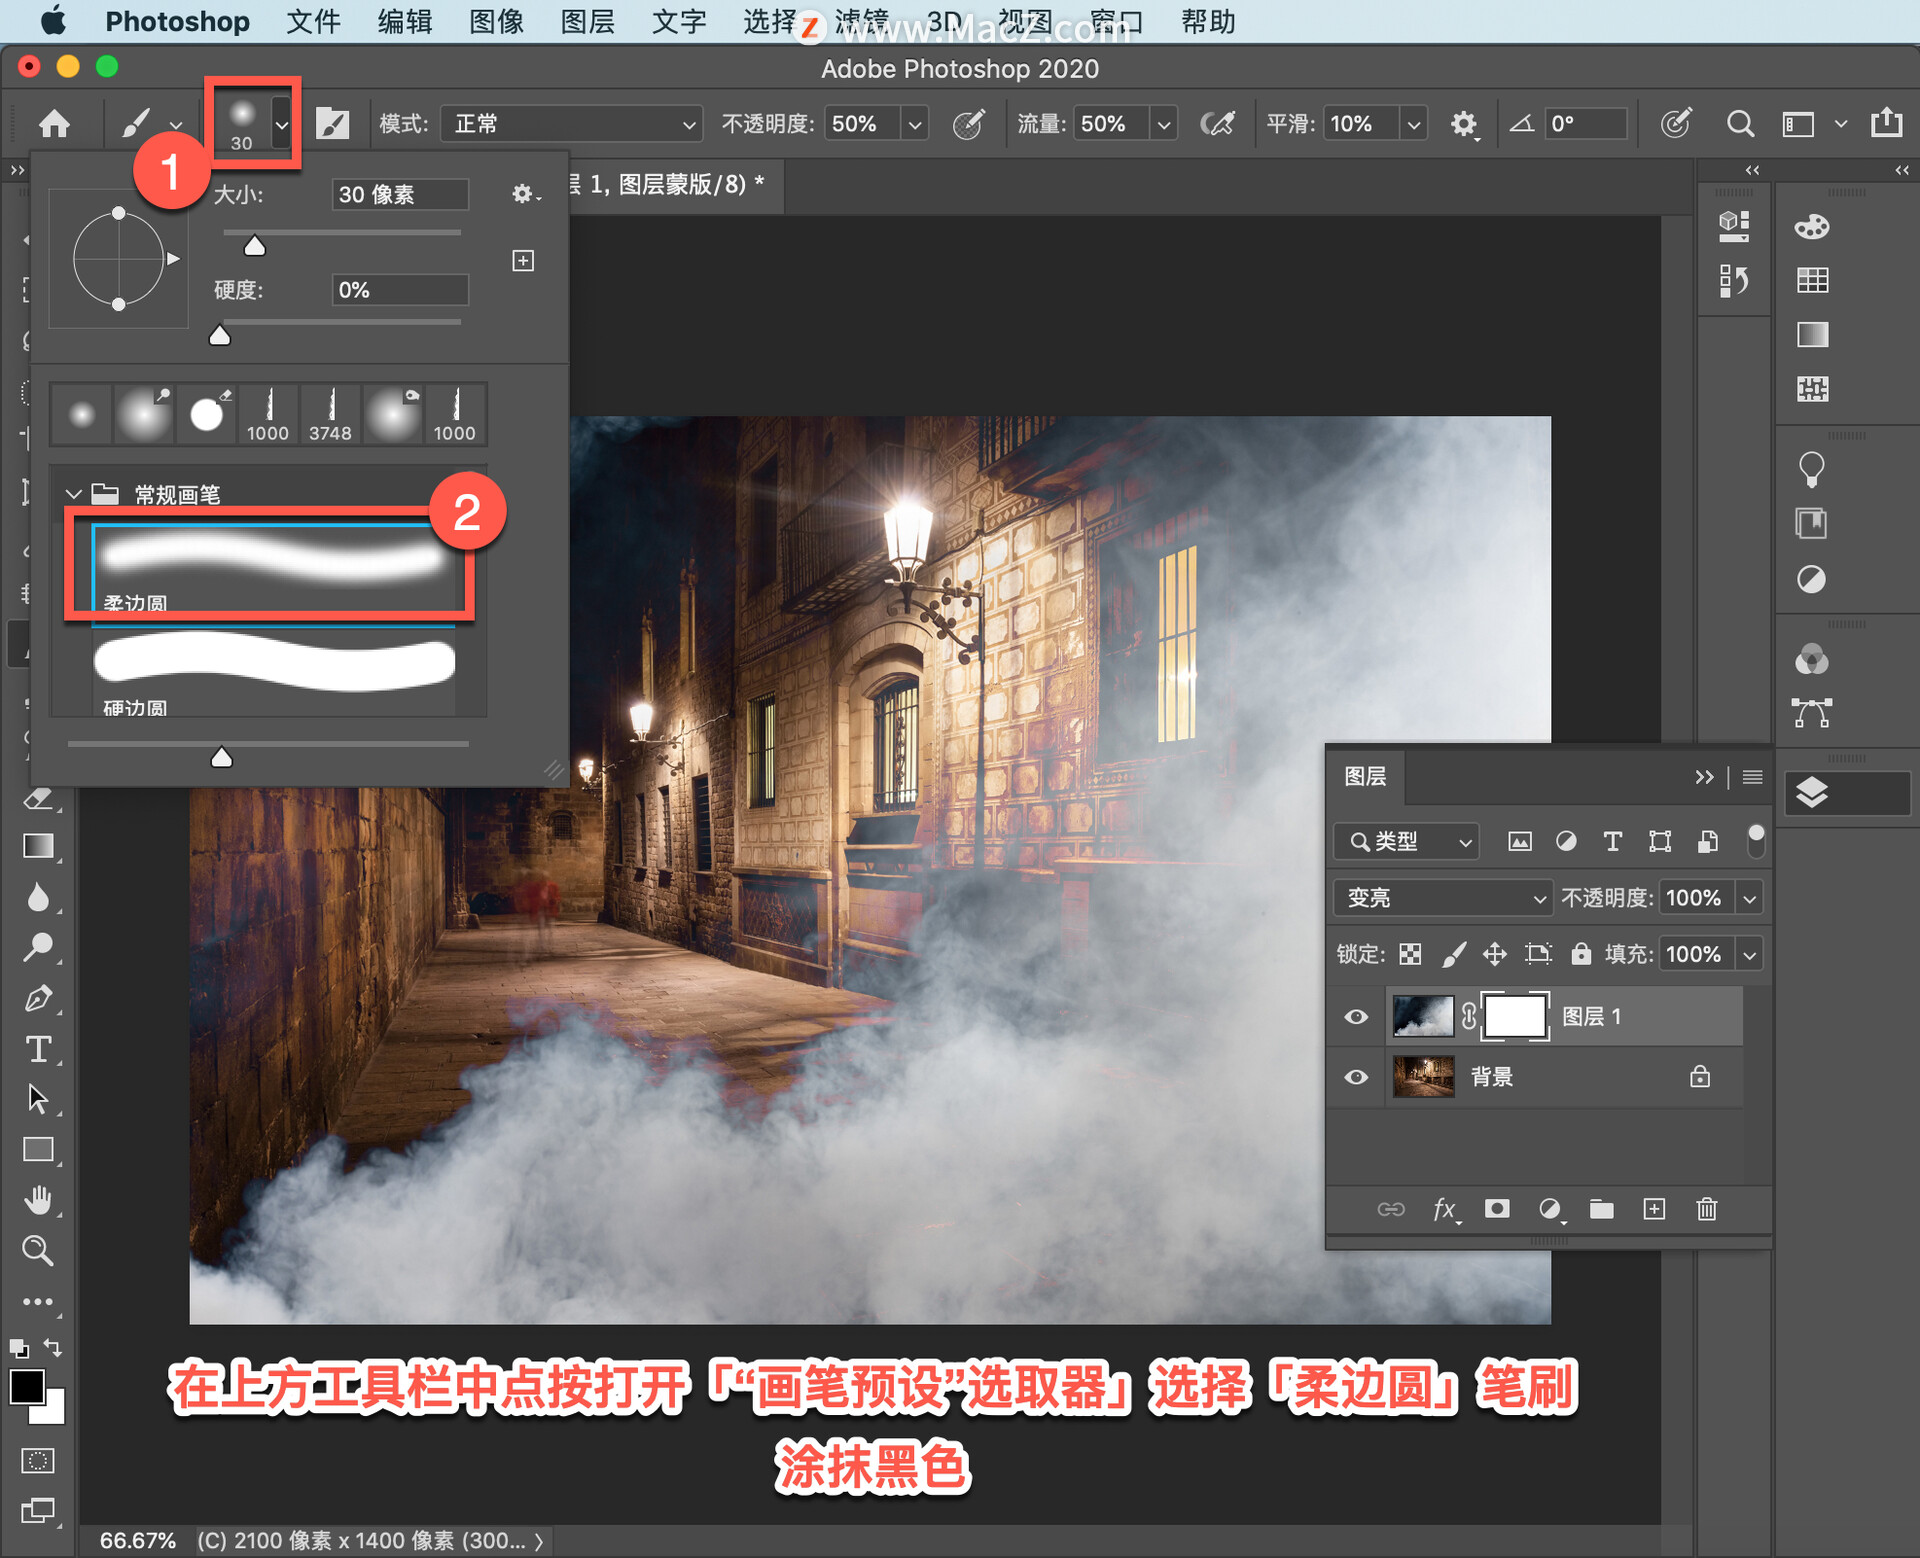Click the Home icon in options bar
The width and height of the screenshot is (1920, 1558).
(x=54, y=124)
